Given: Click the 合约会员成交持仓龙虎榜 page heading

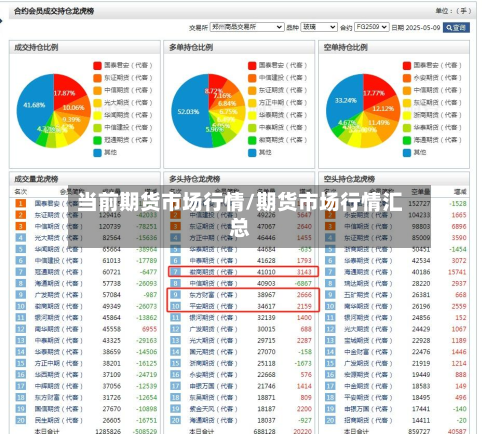Looking at the screenshot, I should tap(54, 11).
